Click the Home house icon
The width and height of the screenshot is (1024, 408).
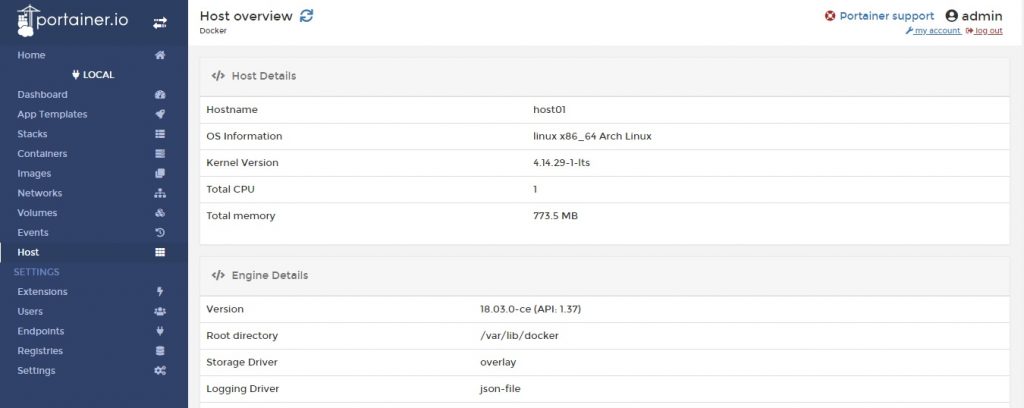coord(160,55)
